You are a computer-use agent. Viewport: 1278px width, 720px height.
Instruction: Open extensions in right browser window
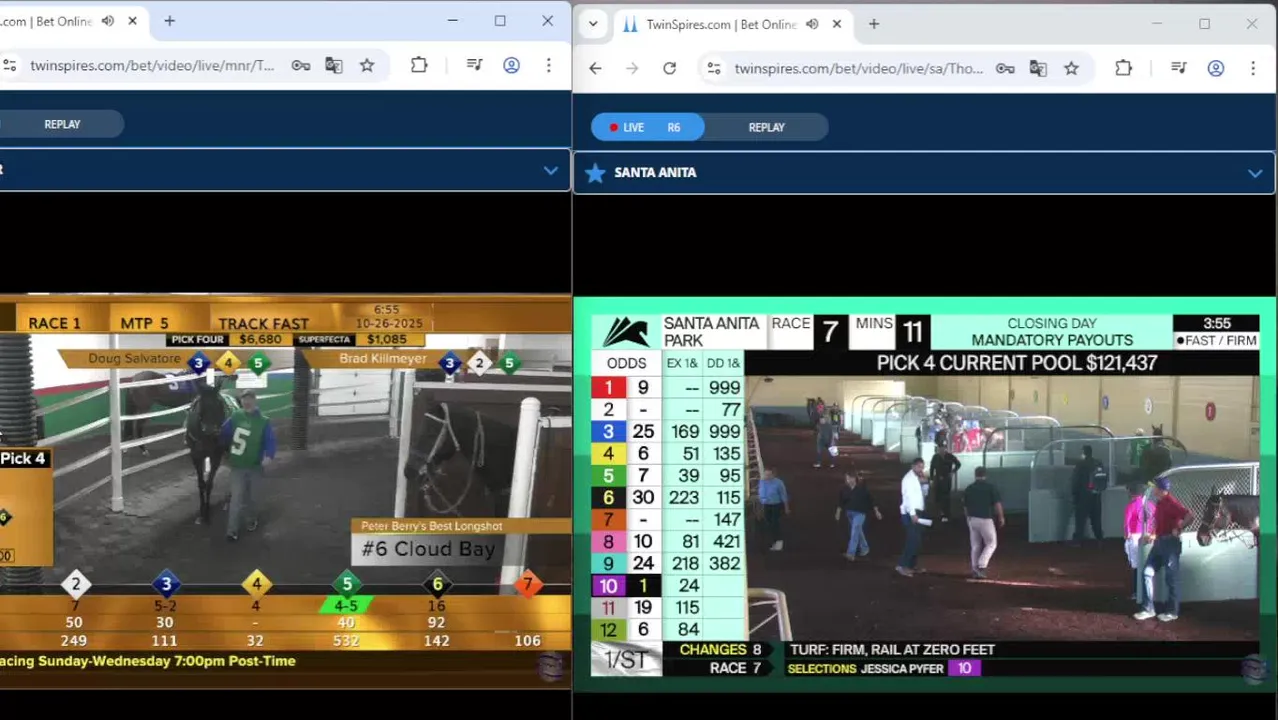tap(1123, 69)
